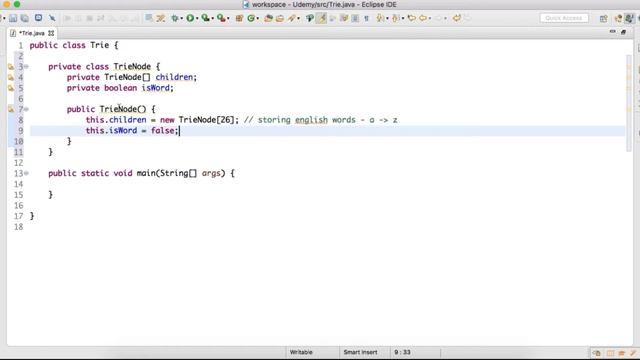The width and height of the screenshot is (640, 360).
Task: Click the Toggle Breadcrumb icon
Action: [310, 18]
